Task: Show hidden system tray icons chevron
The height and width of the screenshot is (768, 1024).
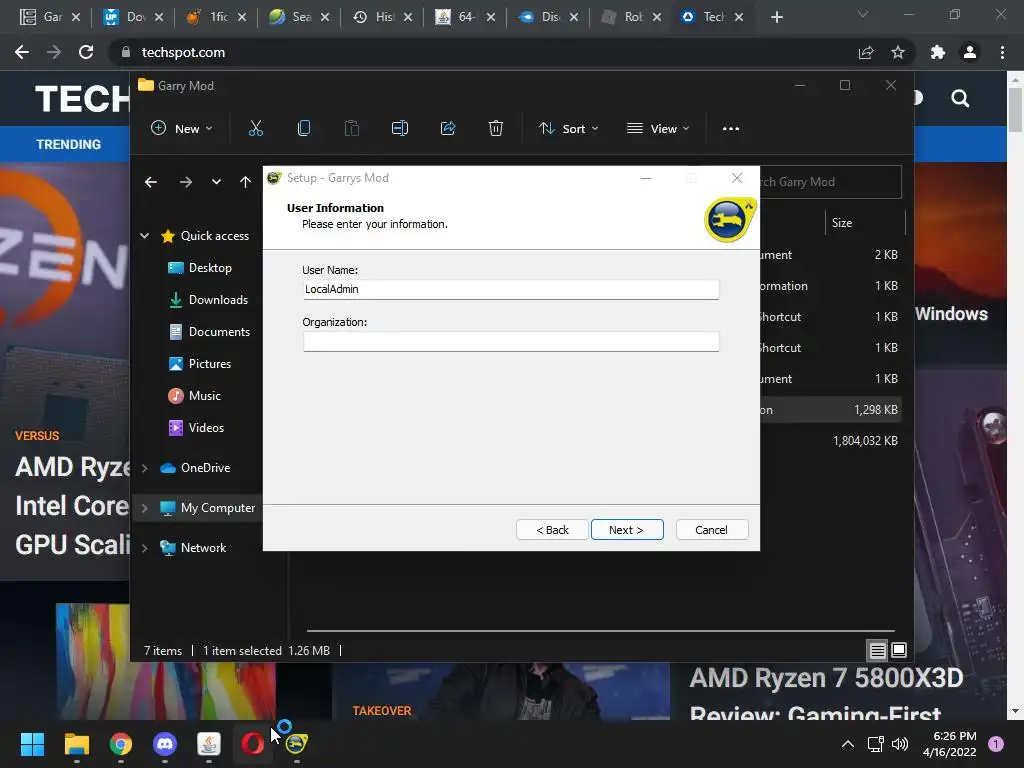Action: (848, 744)
